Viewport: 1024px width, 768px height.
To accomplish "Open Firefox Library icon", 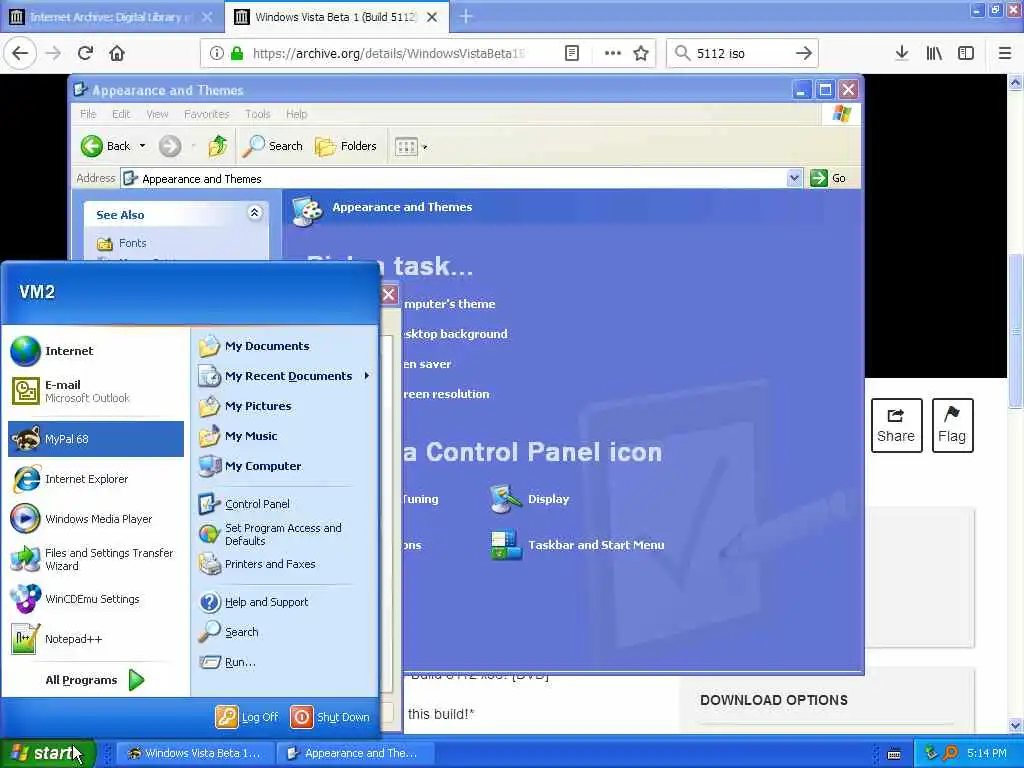I will (934, 54).
